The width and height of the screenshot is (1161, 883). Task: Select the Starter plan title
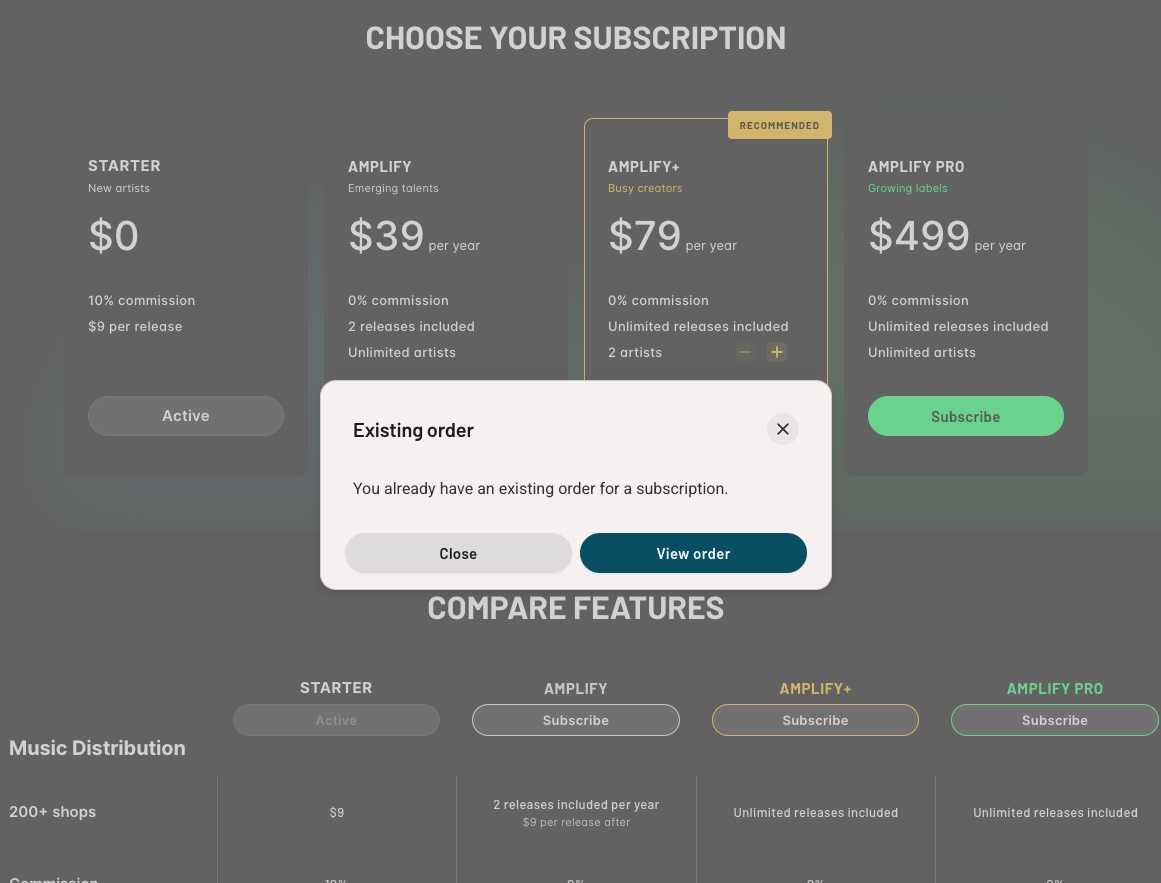[x=124, y=166]
